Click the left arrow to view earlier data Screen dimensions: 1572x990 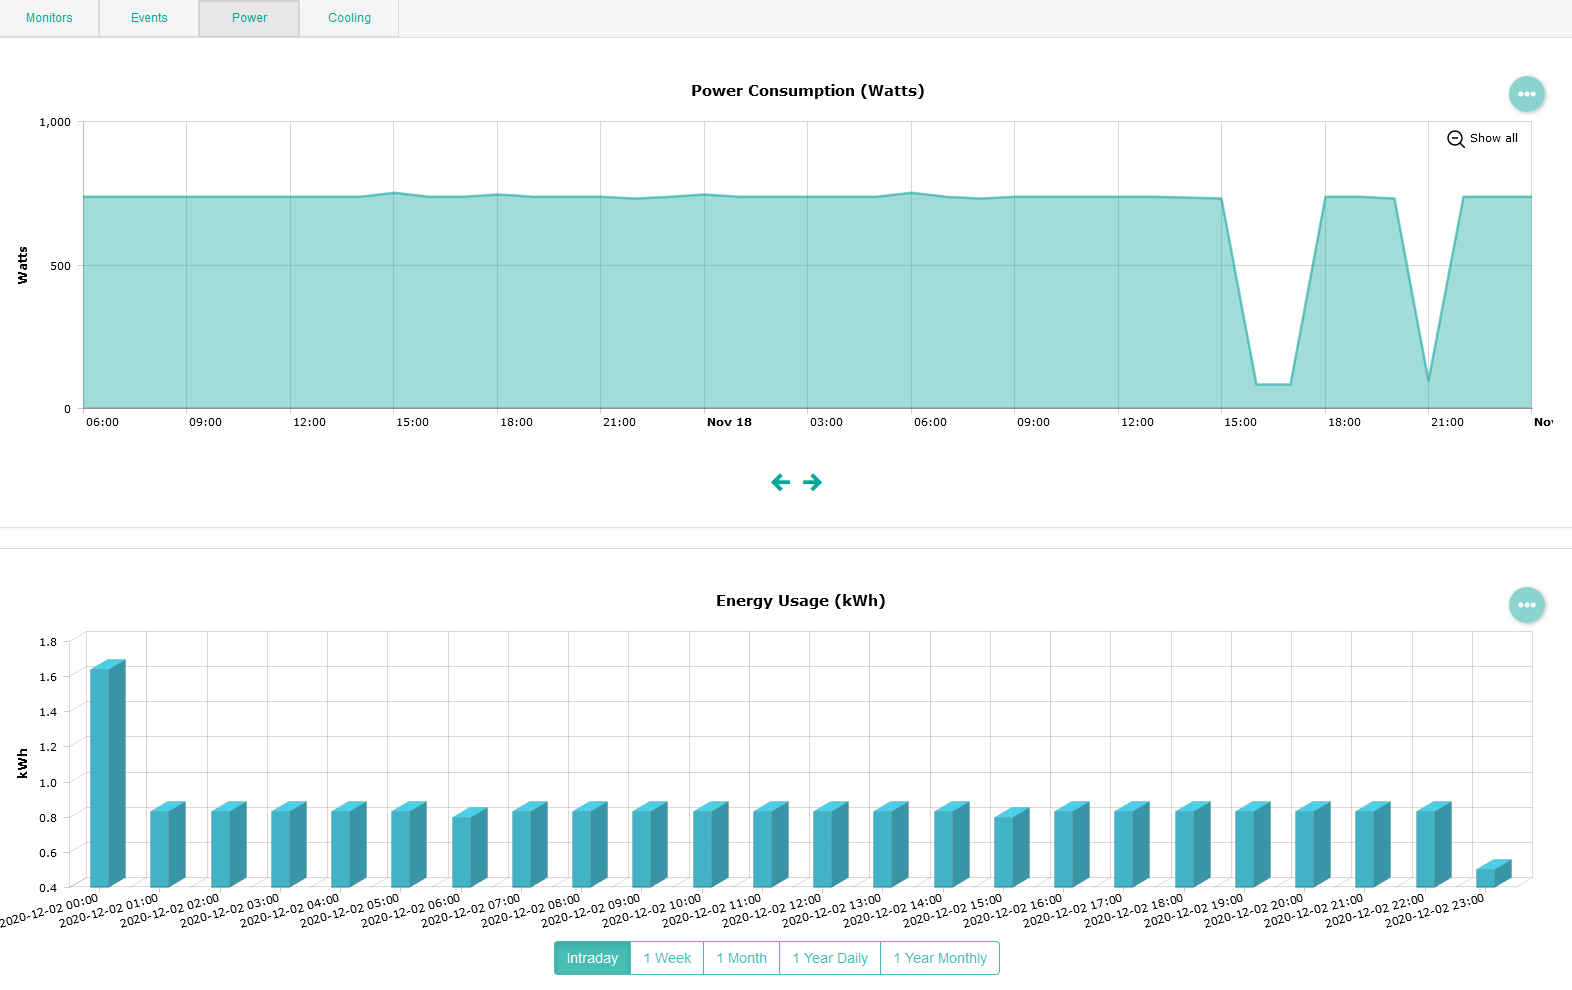781,483
